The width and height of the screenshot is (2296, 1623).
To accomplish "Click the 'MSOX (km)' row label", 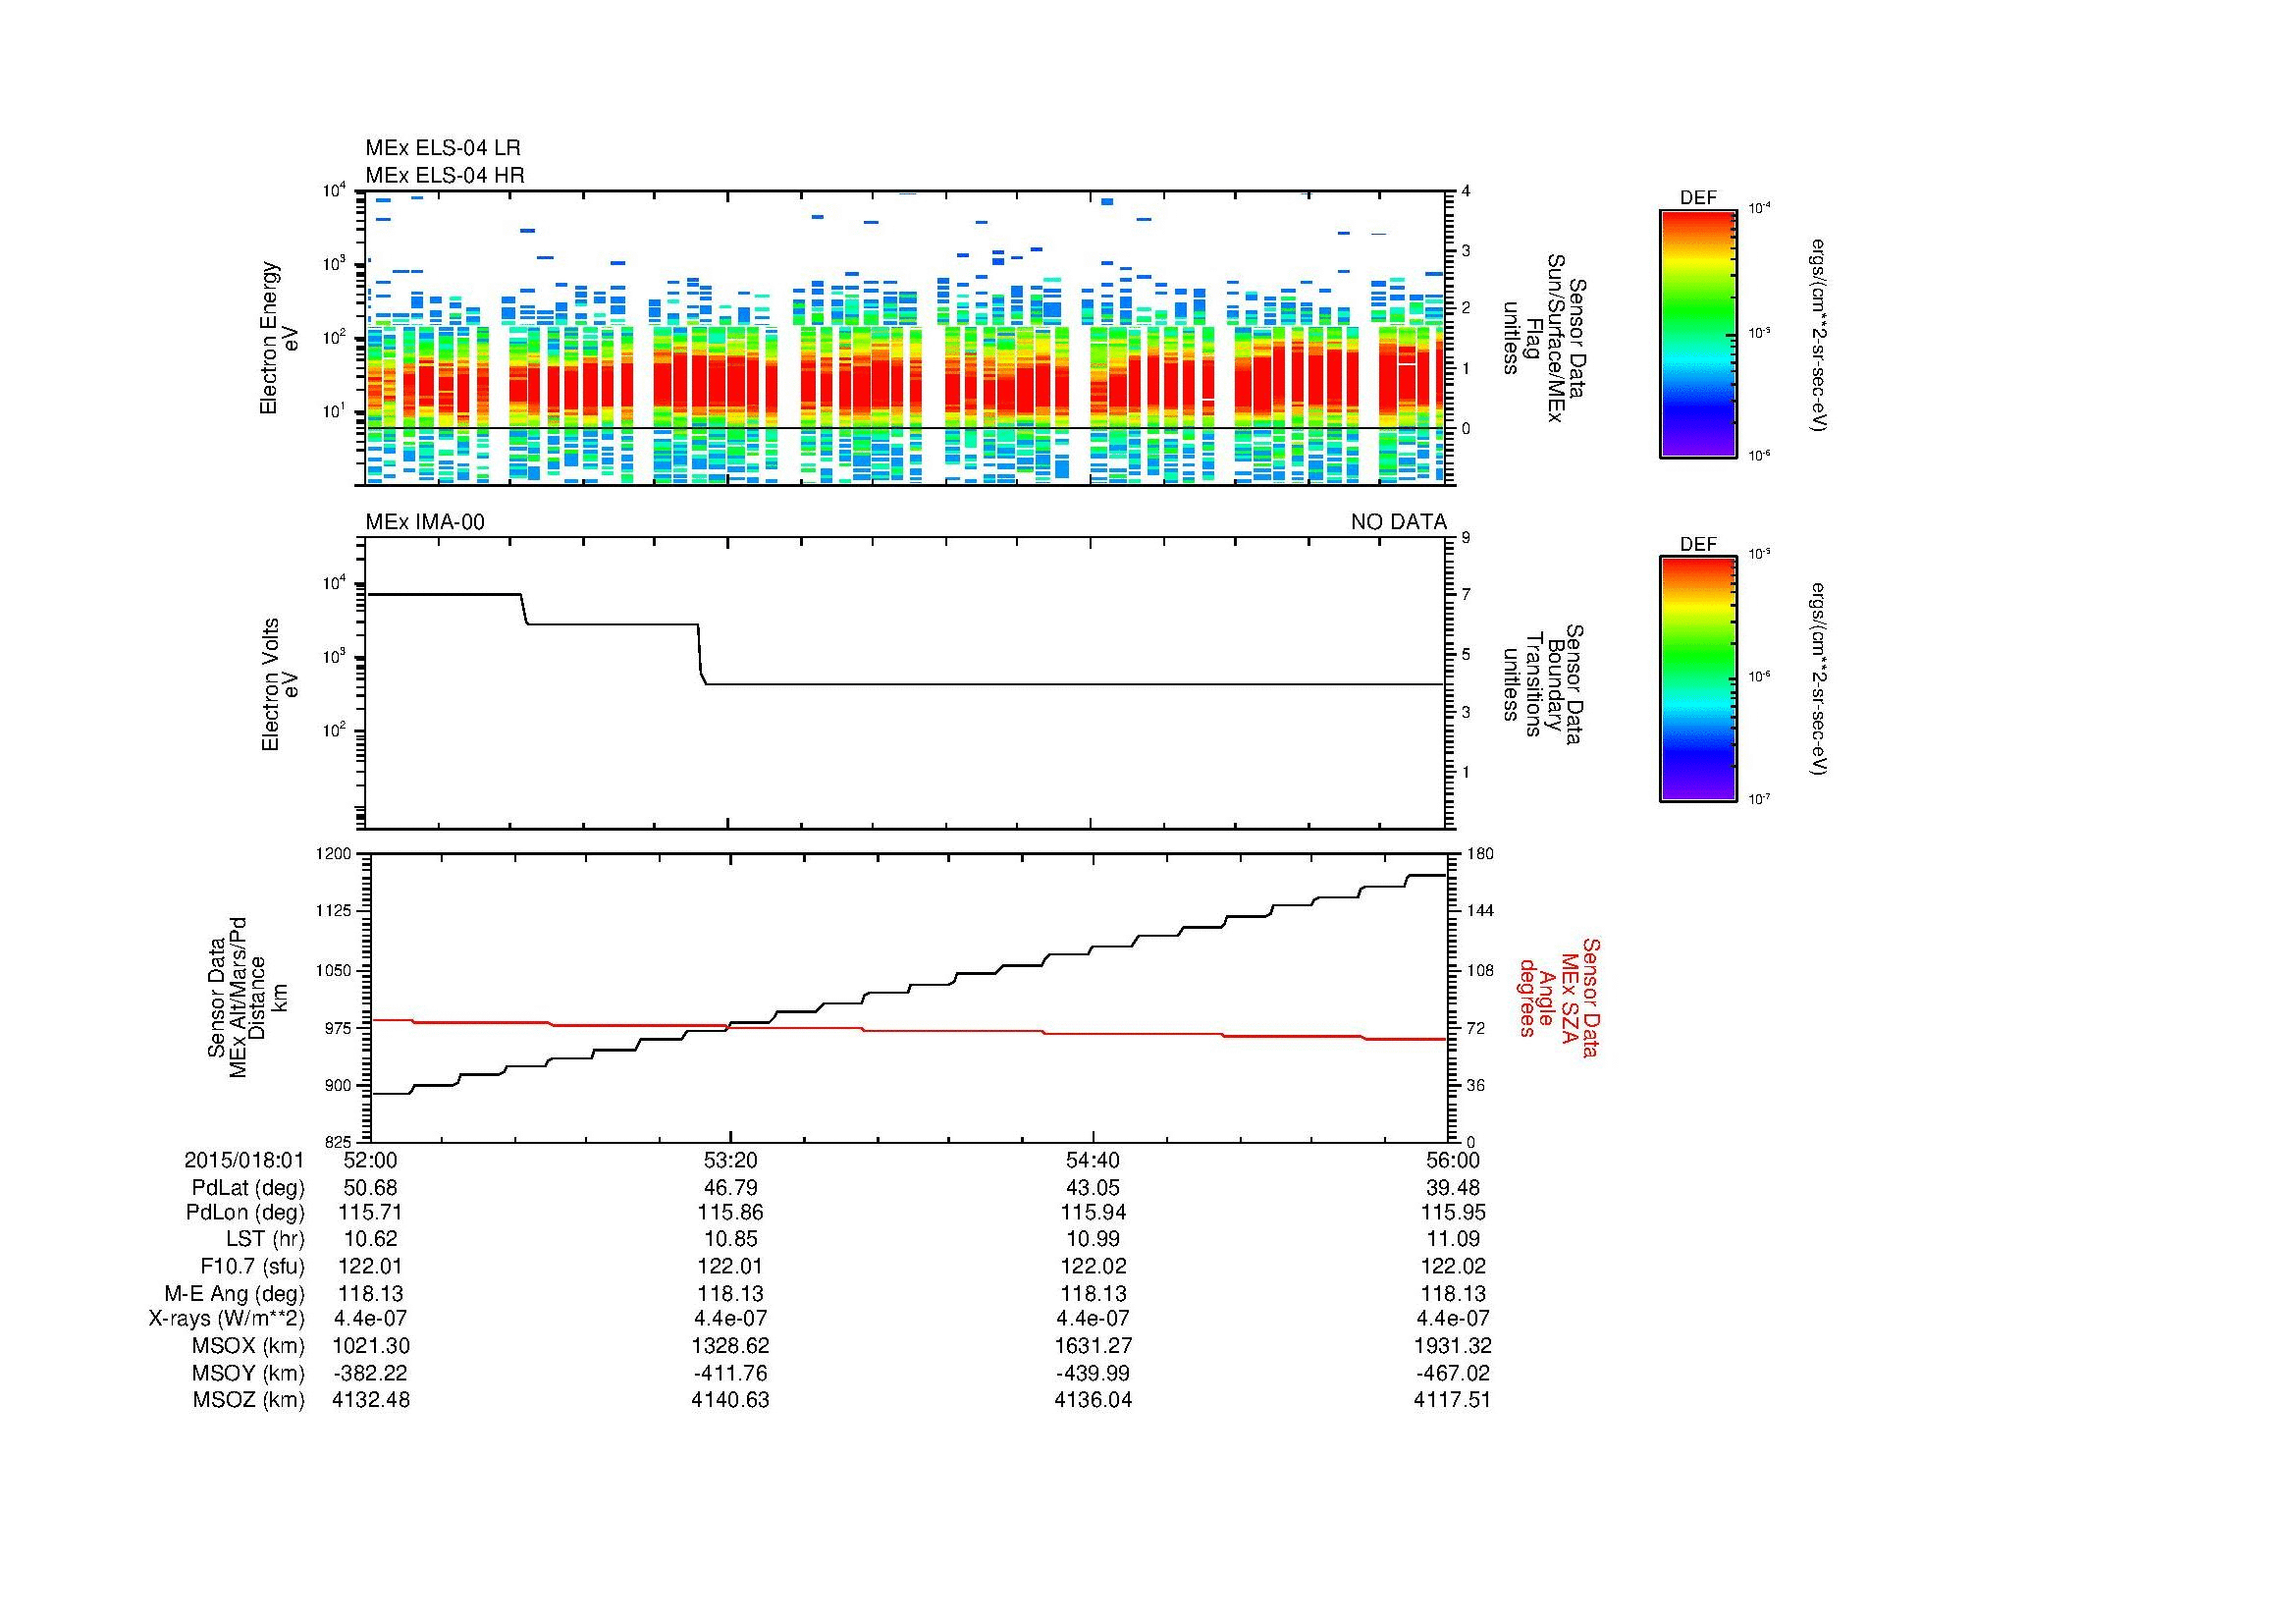I will 248,1346.
